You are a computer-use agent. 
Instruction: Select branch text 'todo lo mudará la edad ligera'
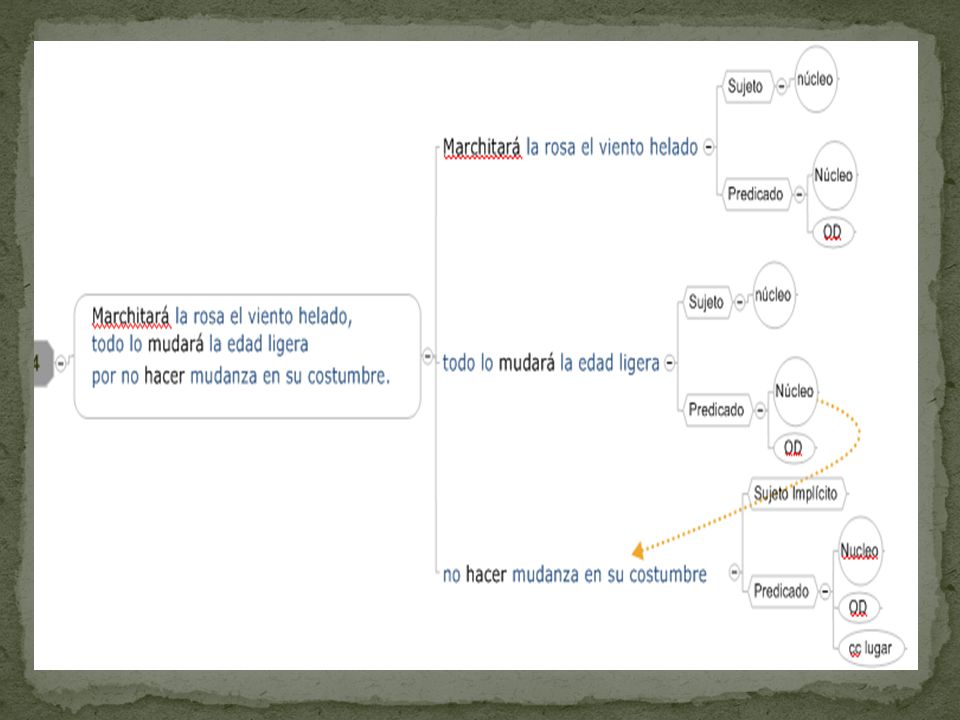(551, 363)
